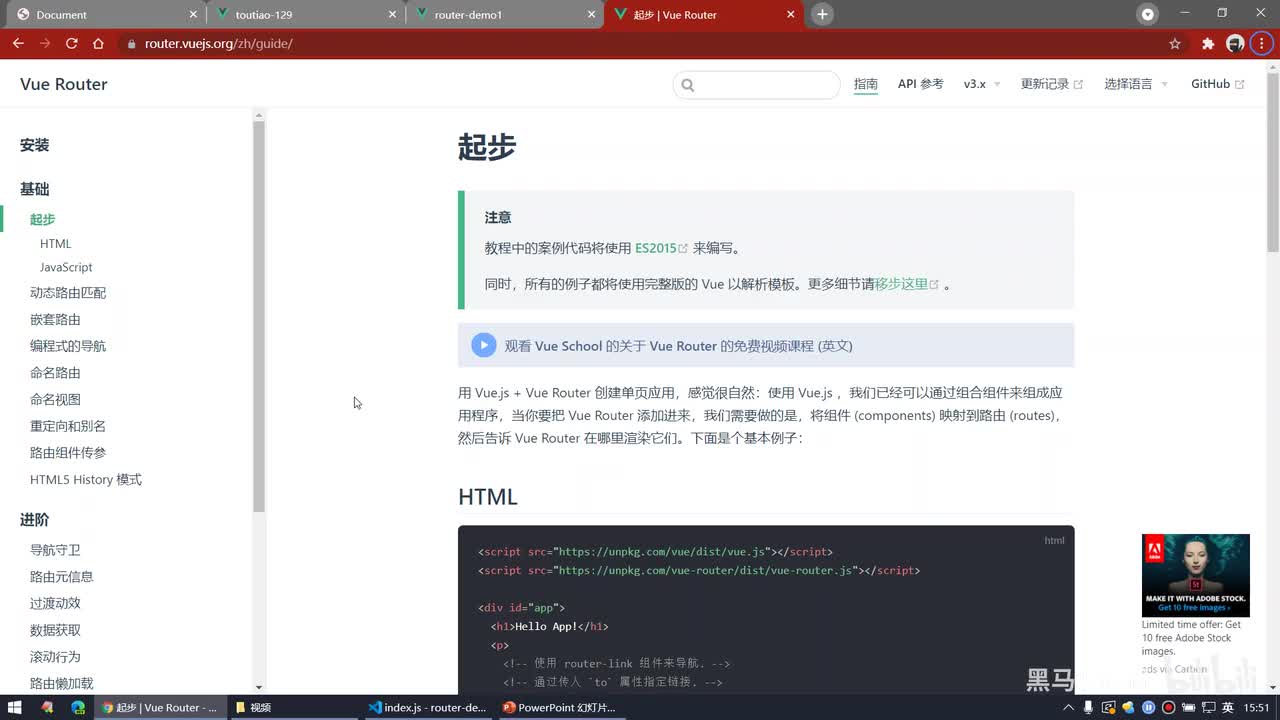
Task: Close the toutiao-129 tab
Action: [x=392, y=15]
